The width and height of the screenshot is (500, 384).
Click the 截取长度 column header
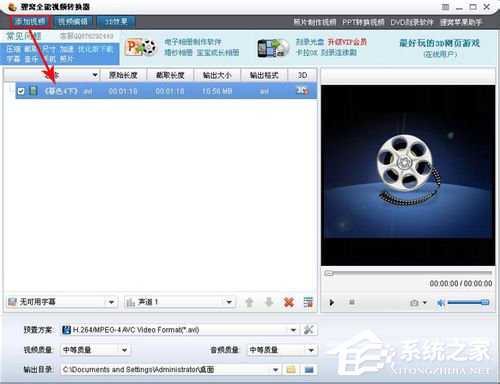[170, 75]
